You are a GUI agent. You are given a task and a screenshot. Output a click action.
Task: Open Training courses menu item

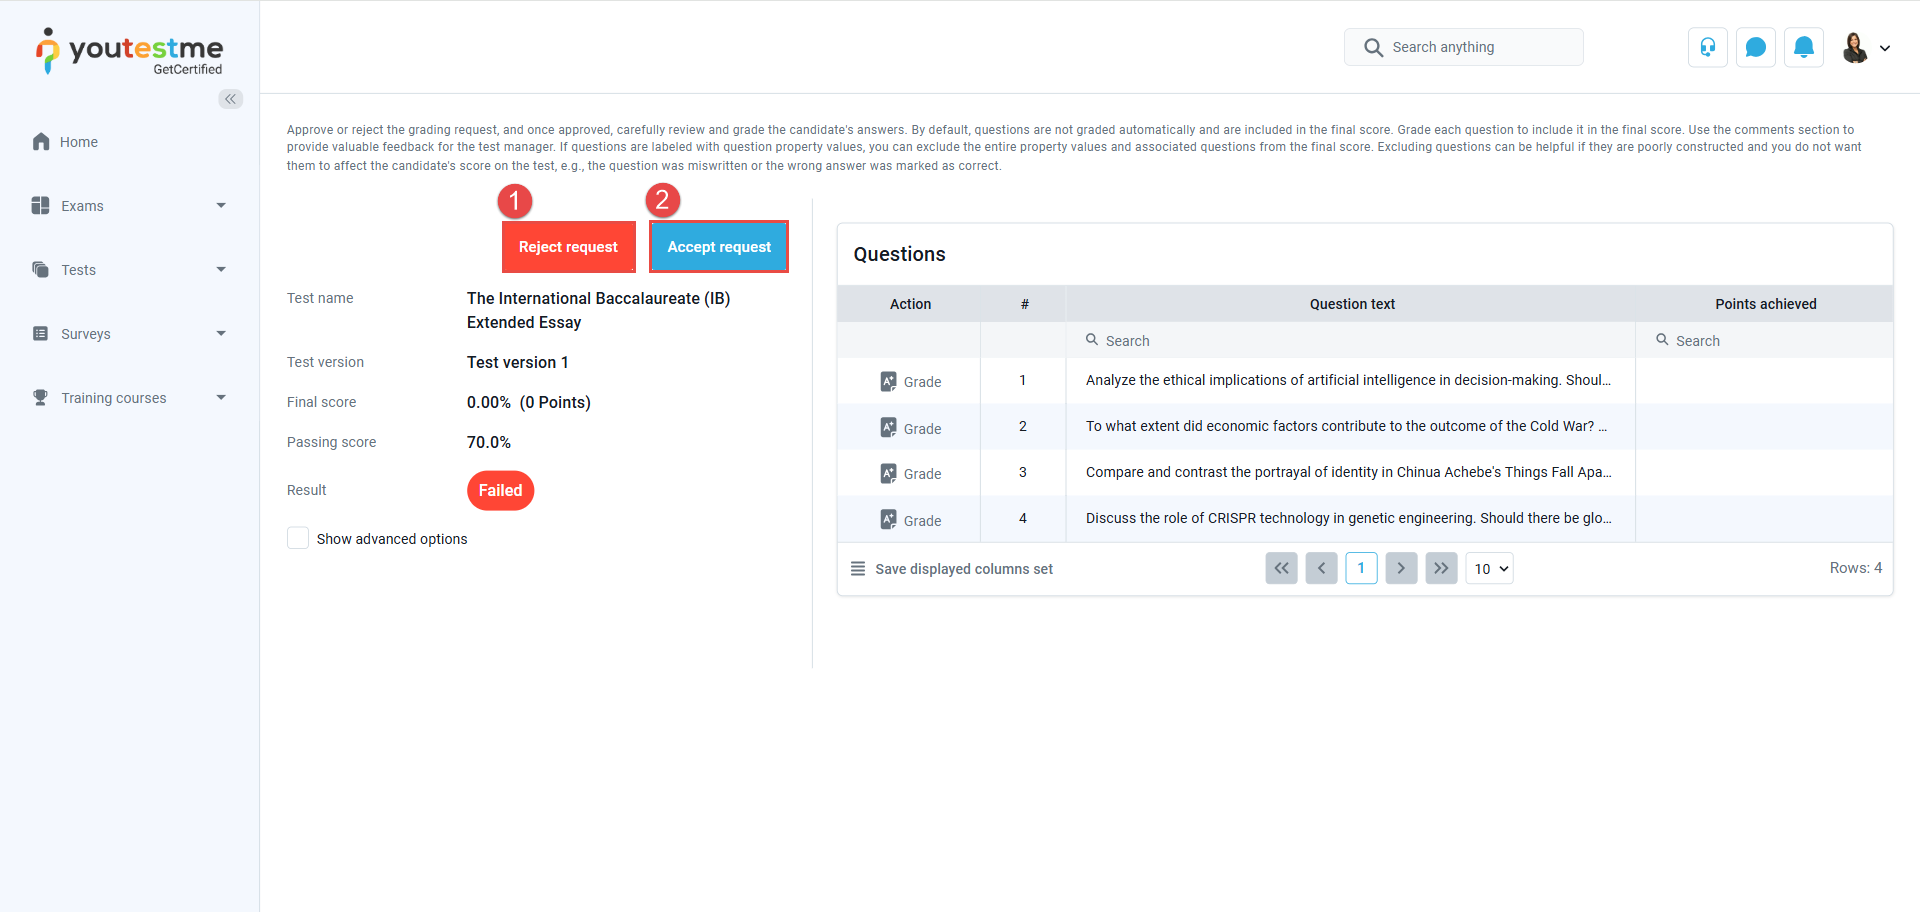[114, 398]
